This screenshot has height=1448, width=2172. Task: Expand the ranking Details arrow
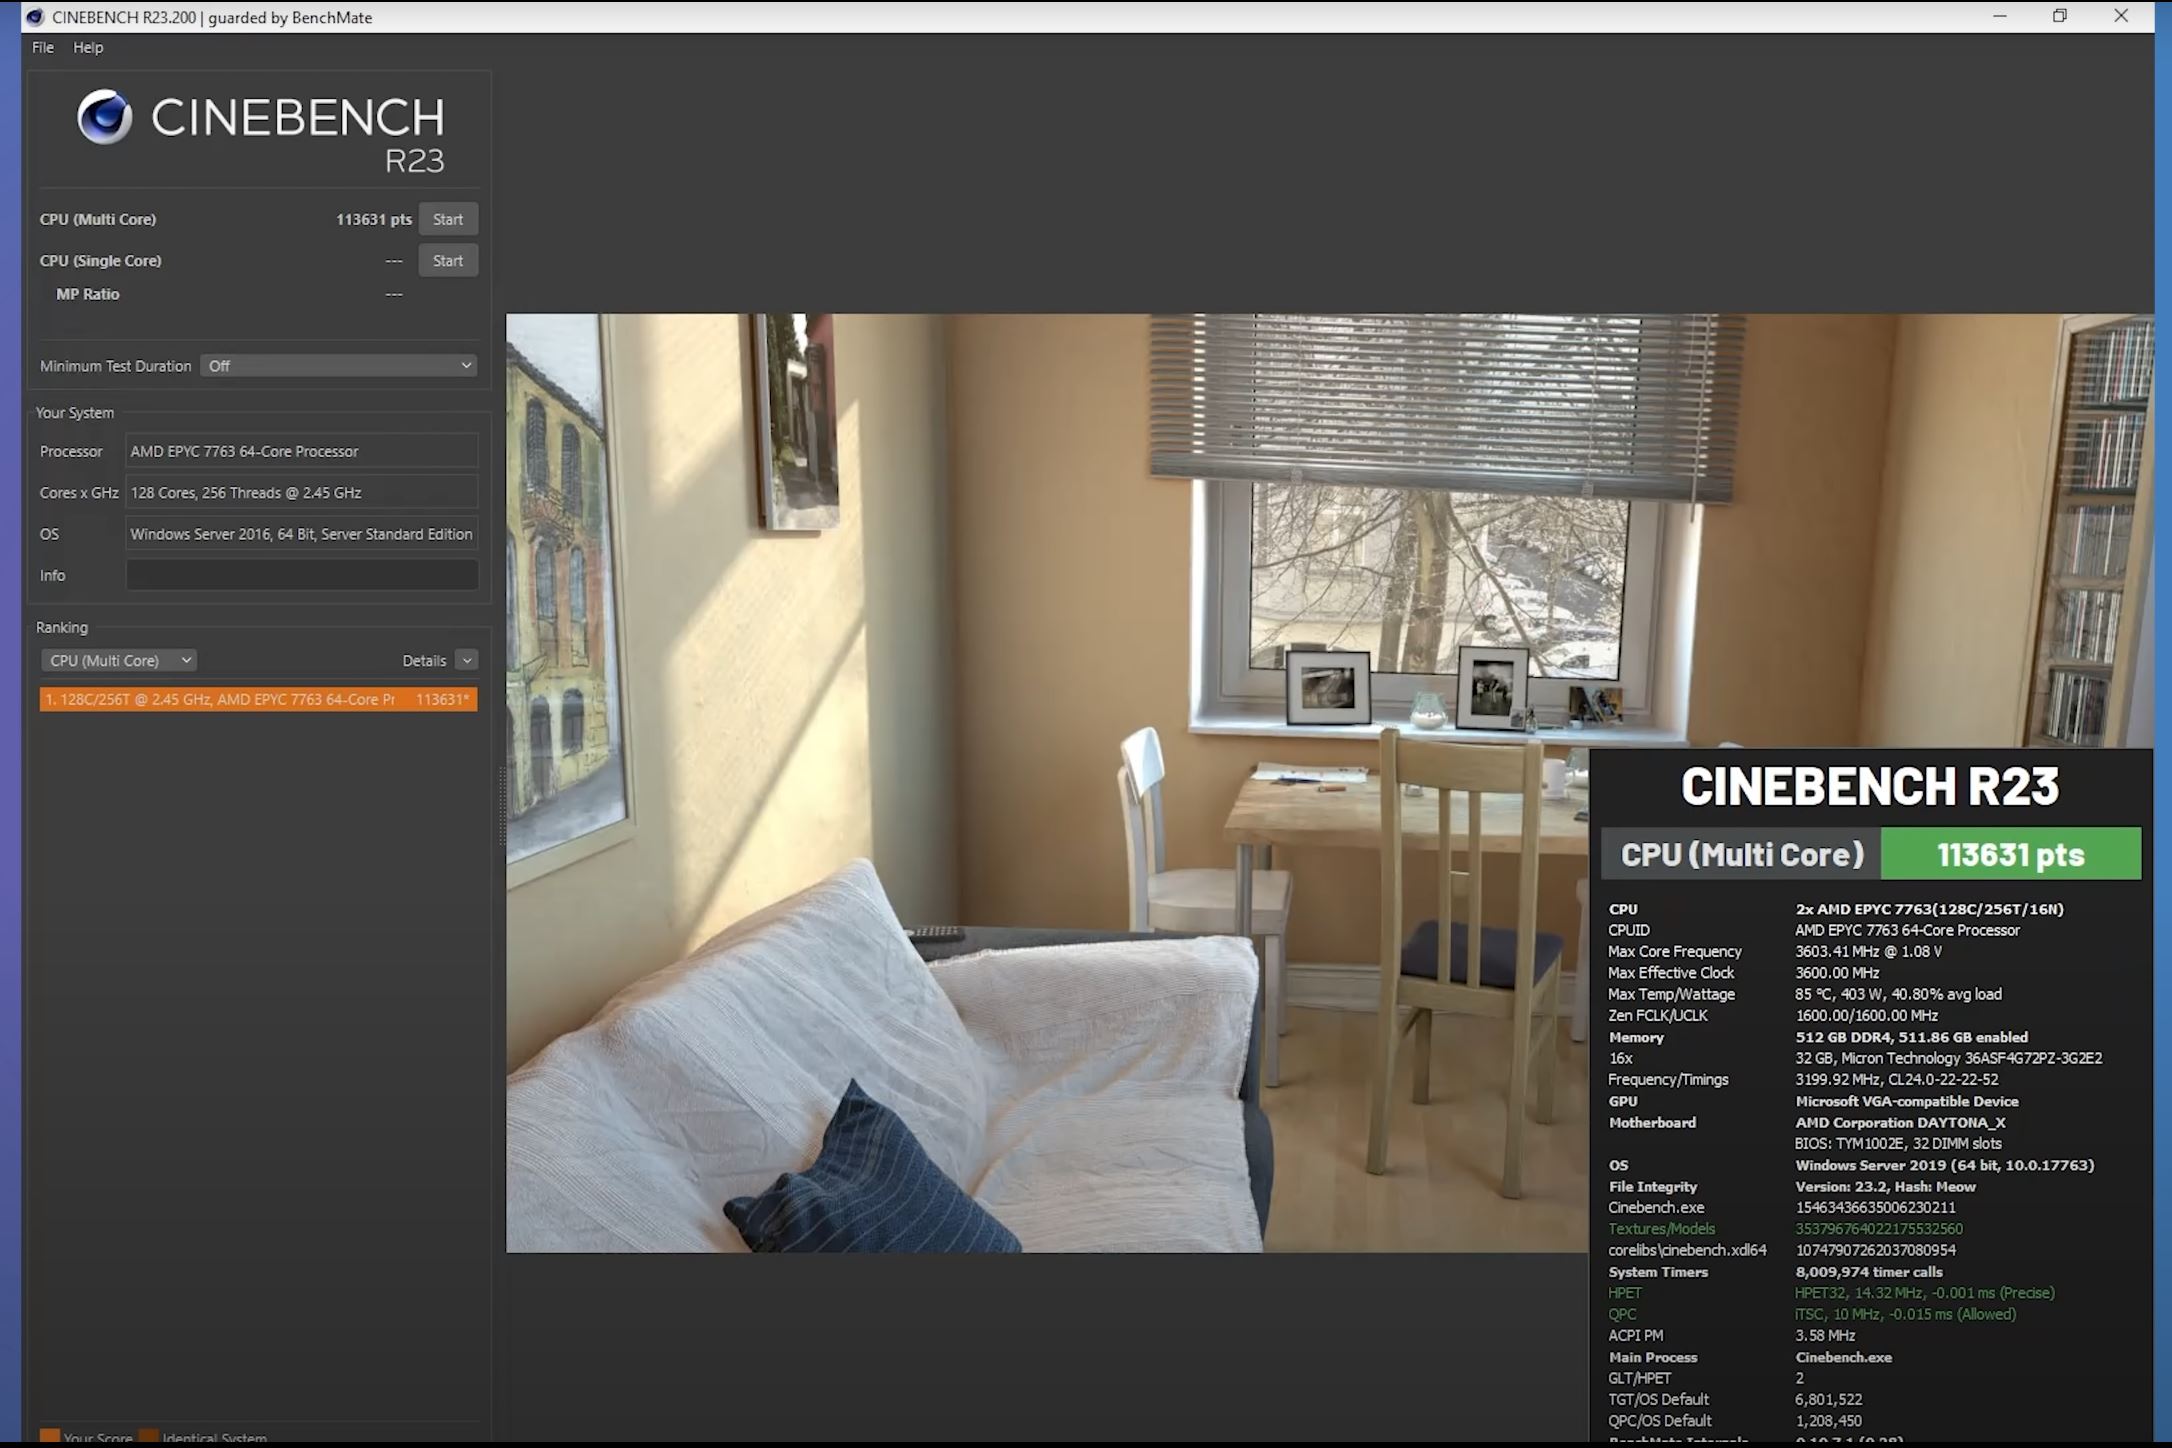point(466,660)
